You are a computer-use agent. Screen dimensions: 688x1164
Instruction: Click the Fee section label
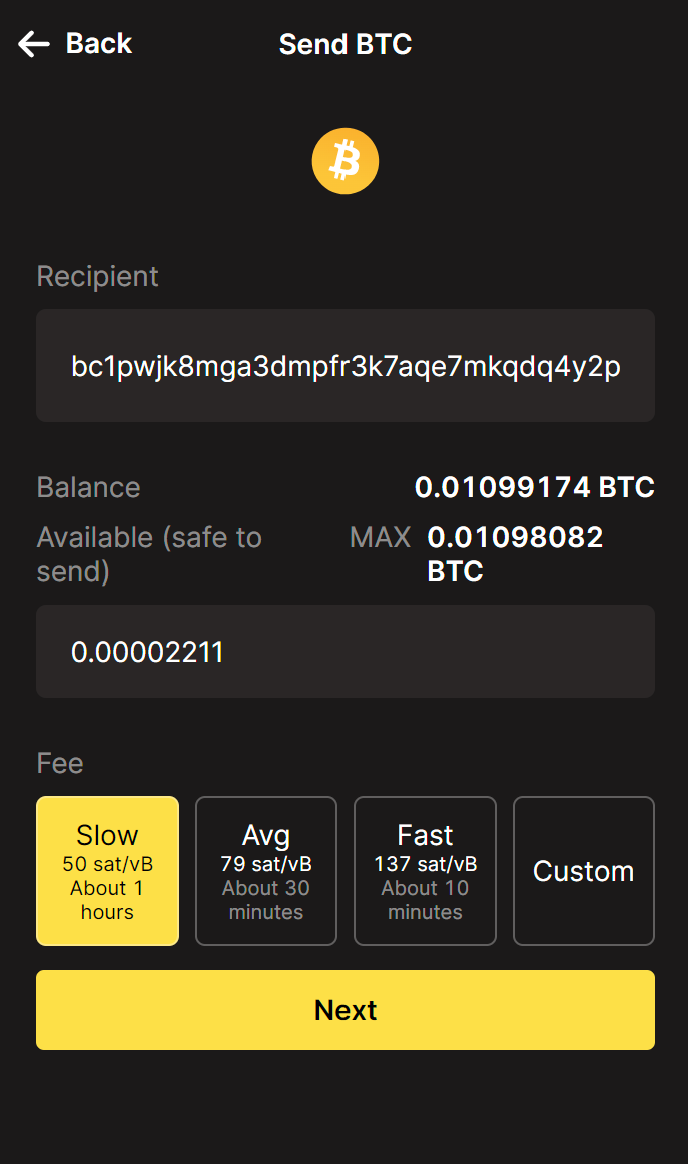click(59, 763)
